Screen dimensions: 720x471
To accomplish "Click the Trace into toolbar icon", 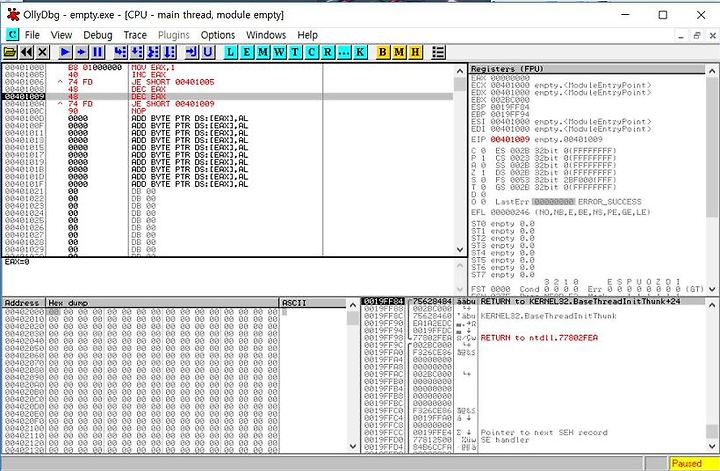I will coord(153,52).
